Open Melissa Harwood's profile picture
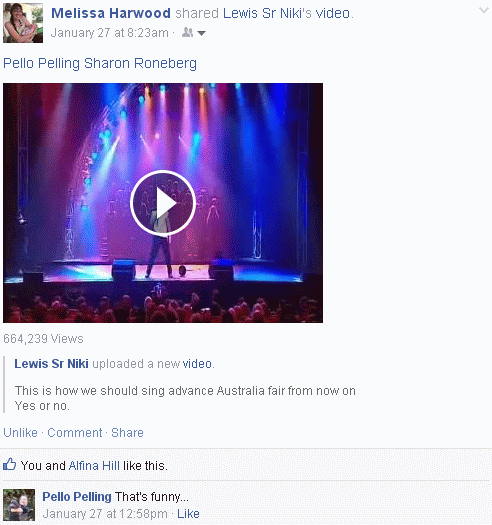492x525 pixels. tap(23, 23)
